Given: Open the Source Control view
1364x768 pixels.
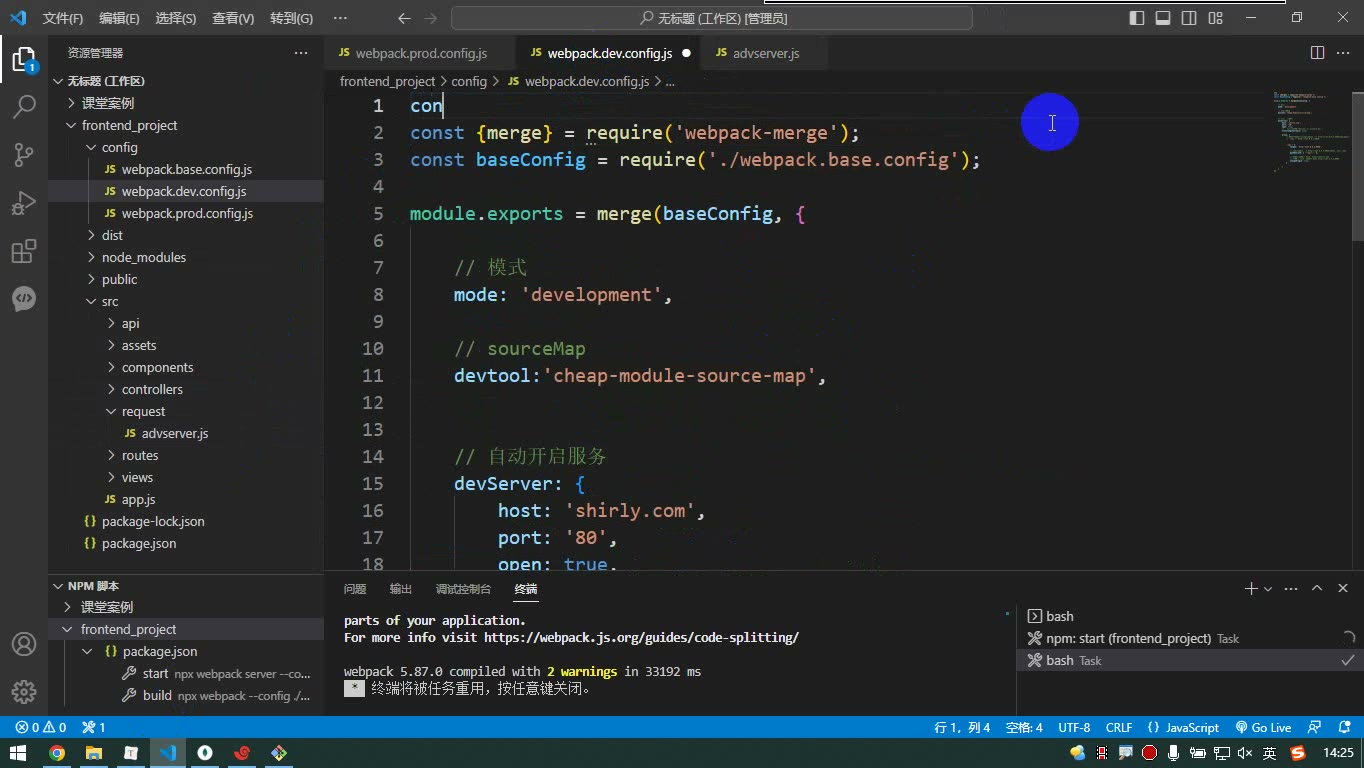Looking at the screenshot, I should click(24, 154).
